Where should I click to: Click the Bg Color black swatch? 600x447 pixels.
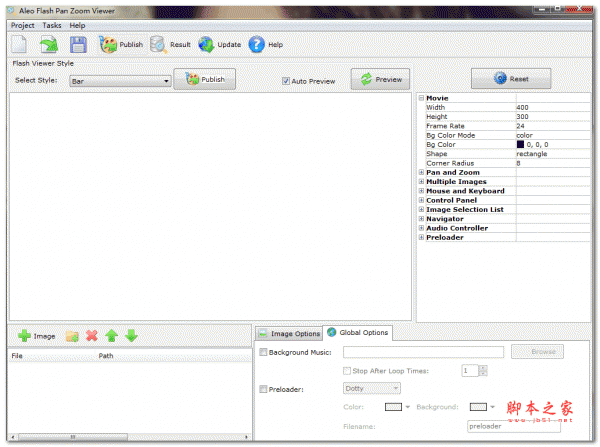click(x=520, y=144)
